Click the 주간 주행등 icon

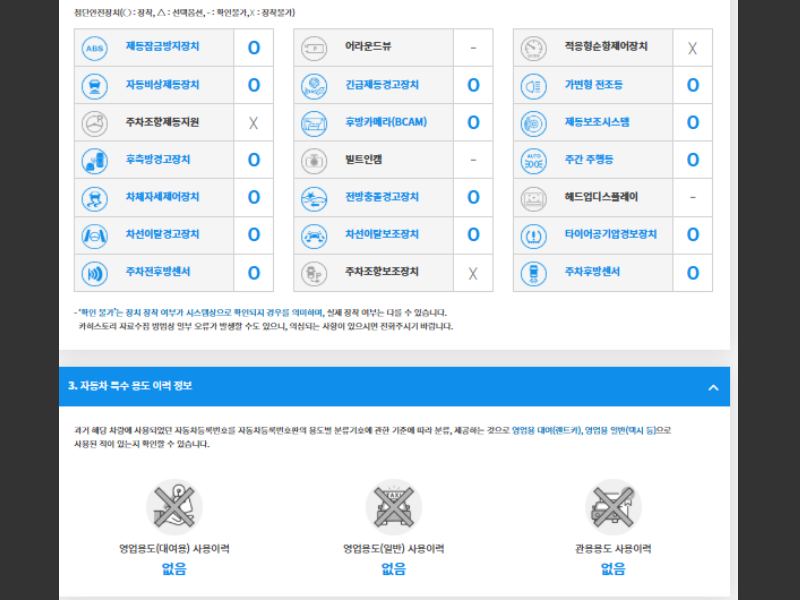pyautogui.click(x=534, y=160)
